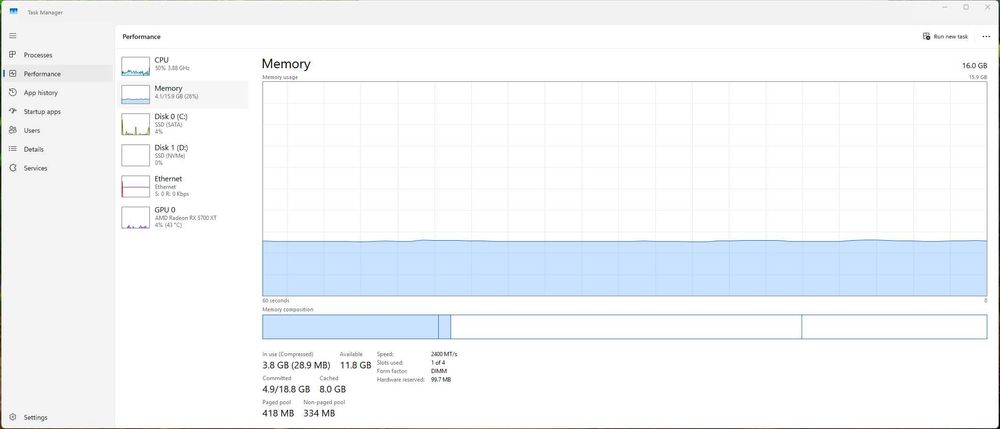The image size is (1000, 429).
Task: Click the 15.9 GB graph scale label
Action: pos(978,77)
